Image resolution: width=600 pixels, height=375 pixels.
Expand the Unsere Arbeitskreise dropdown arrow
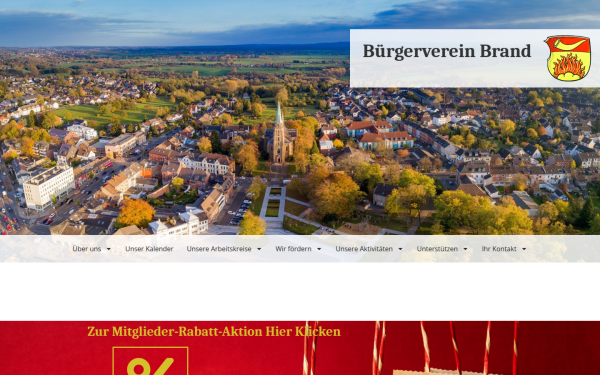point(259,249)
